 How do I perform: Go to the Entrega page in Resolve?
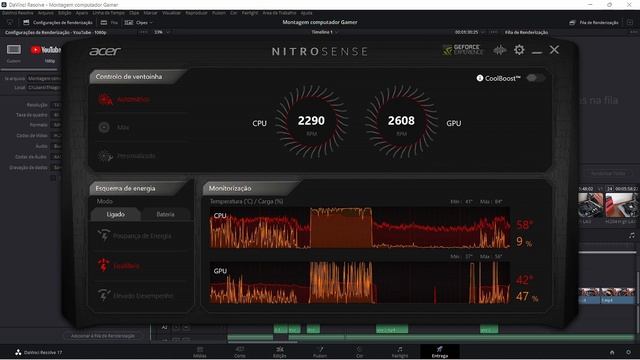[x=440, y=352]
